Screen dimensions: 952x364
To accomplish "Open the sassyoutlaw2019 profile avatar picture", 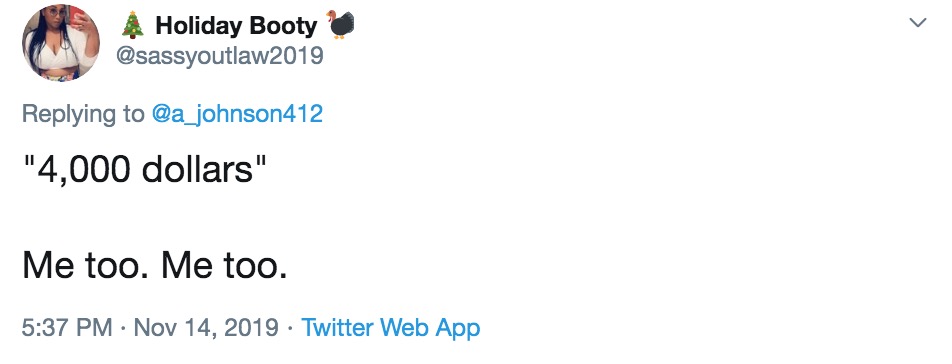I will pyautogui.click(x=61, y=42).
